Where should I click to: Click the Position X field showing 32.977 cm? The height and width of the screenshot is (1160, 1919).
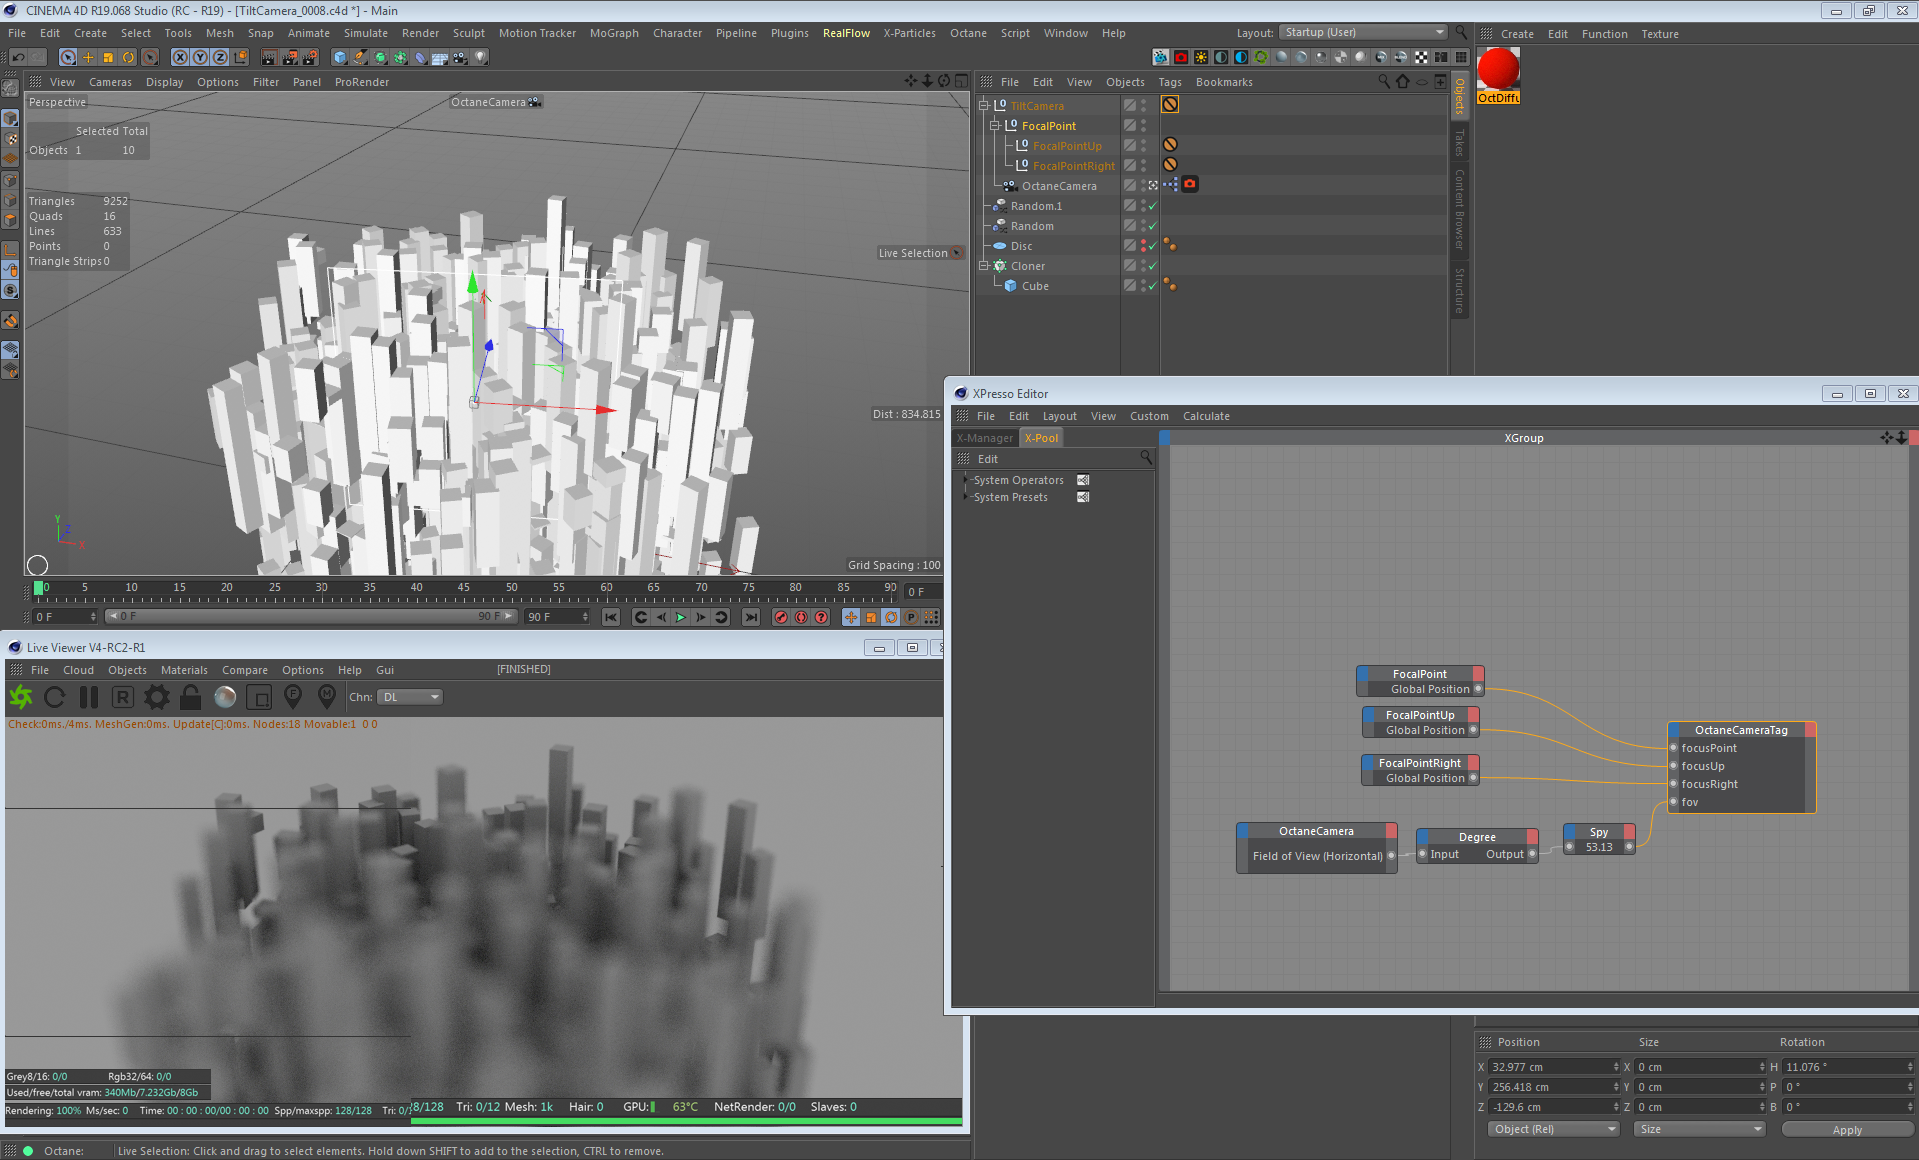1553,1067
